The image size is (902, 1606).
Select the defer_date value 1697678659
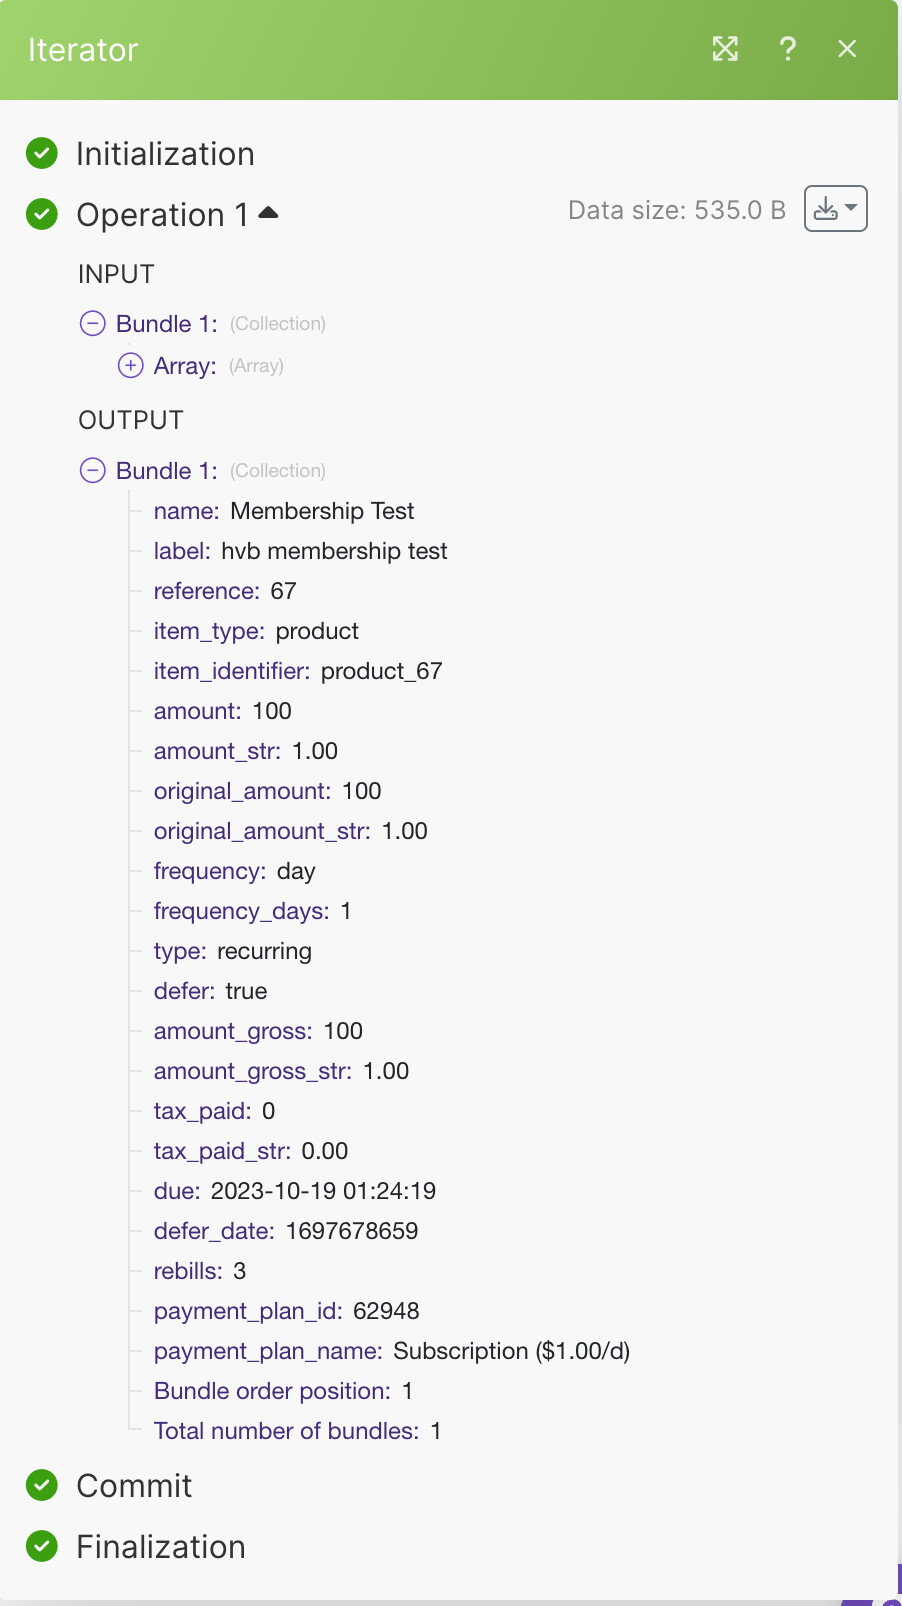click(352, 1231)
